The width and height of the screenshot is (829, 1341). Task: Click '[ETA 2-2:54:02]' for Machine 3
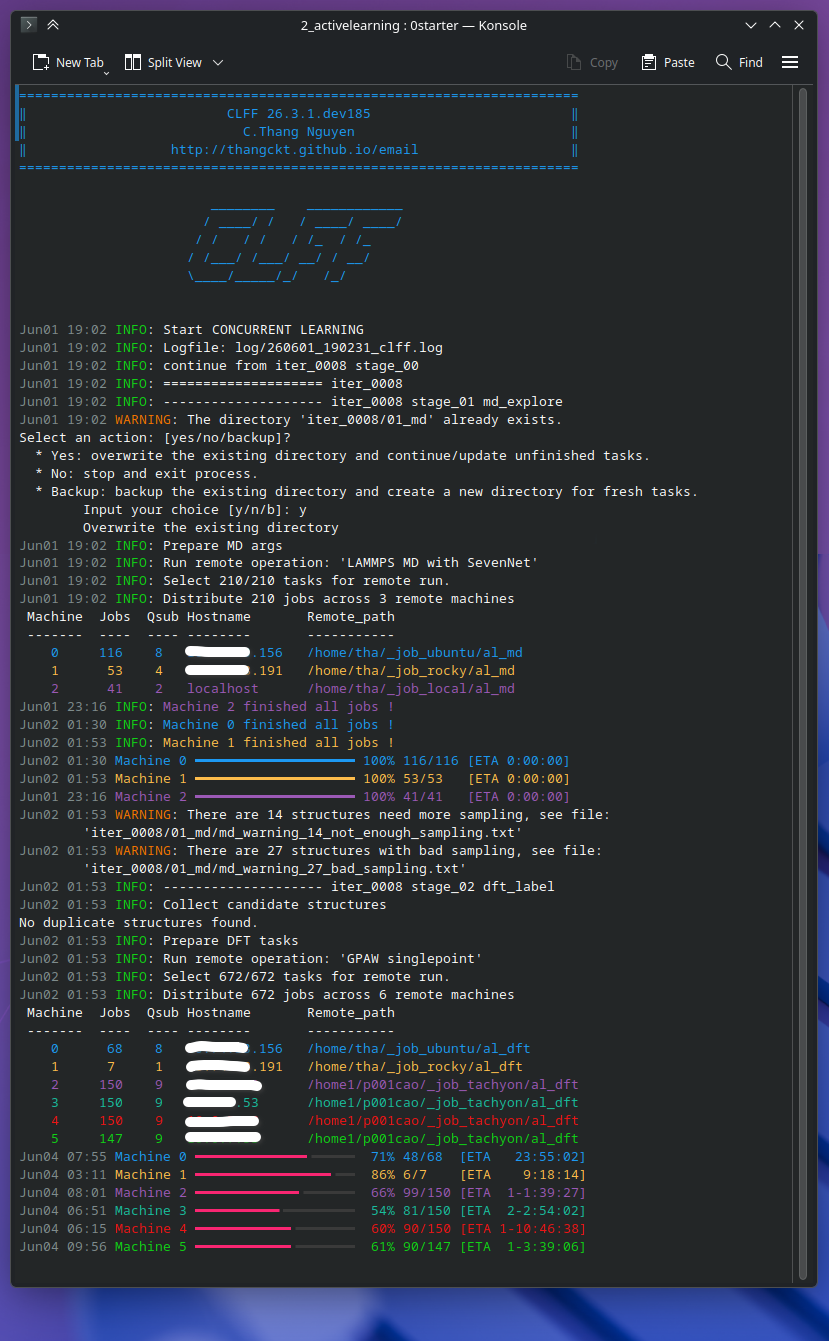[x=523, y=1211]
